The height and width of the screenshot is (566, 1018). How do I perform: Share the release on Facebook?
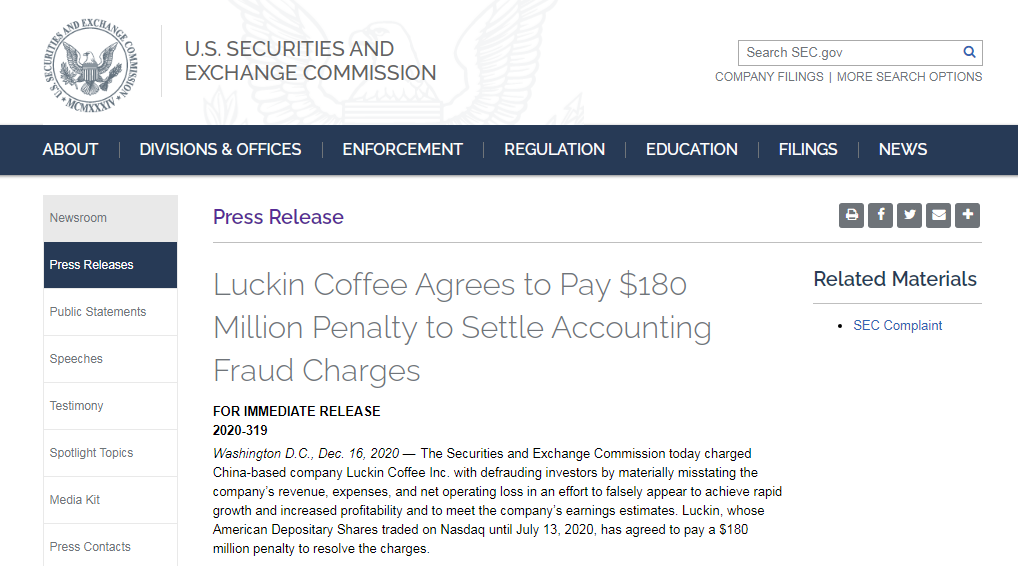coord(880,215)
